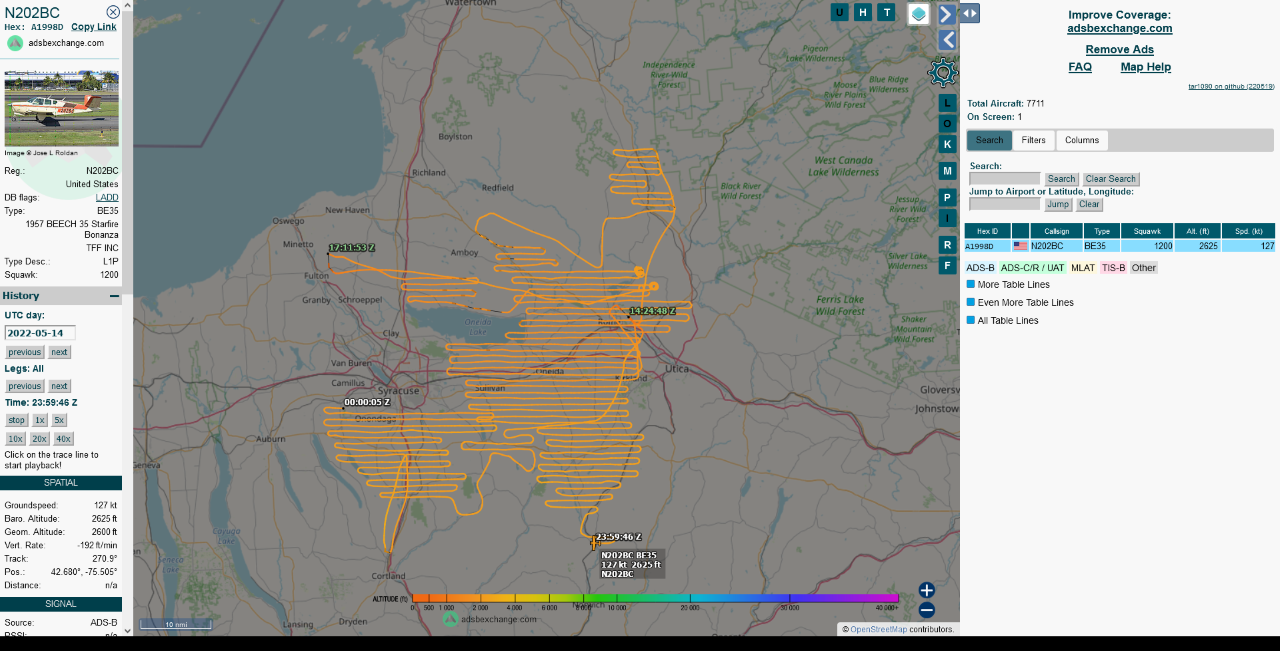Viewport: 1280px width, 651px height.
Task: Toggle ADS-B source filter label
Action: (980, 268)
